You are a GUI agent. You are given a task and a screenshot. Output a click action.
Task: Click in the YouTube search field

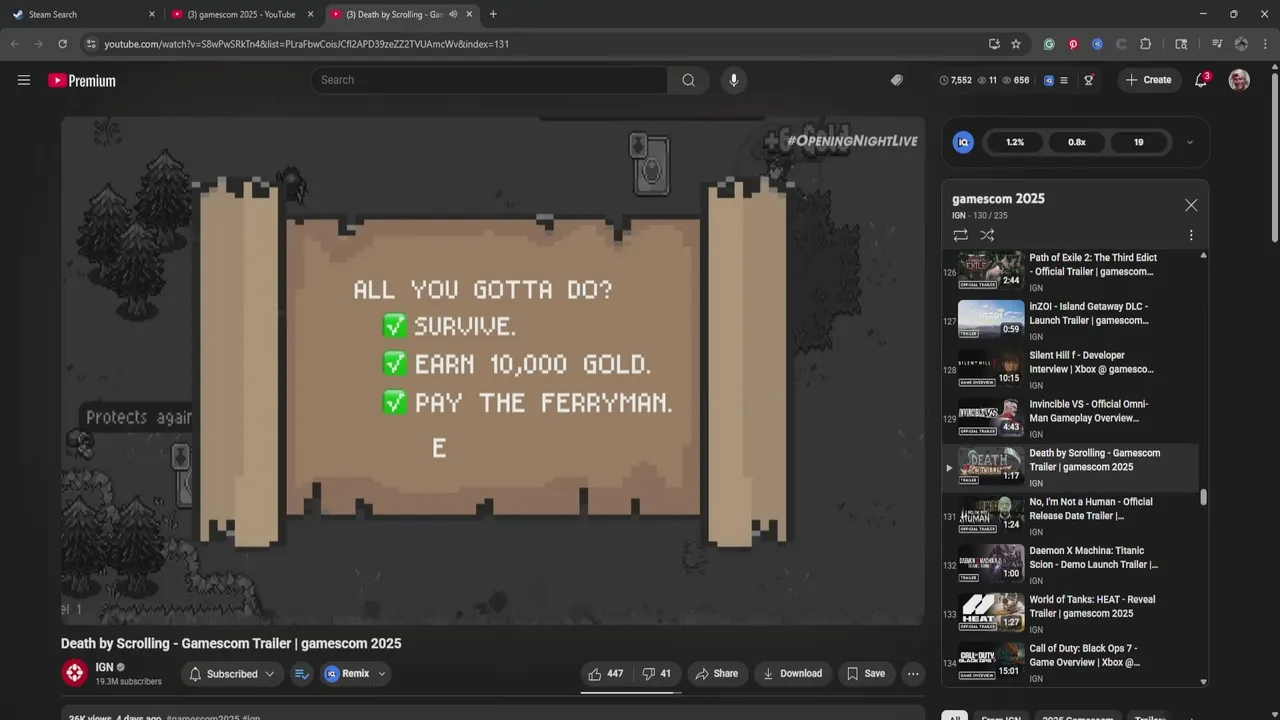(x=490, y=80)
